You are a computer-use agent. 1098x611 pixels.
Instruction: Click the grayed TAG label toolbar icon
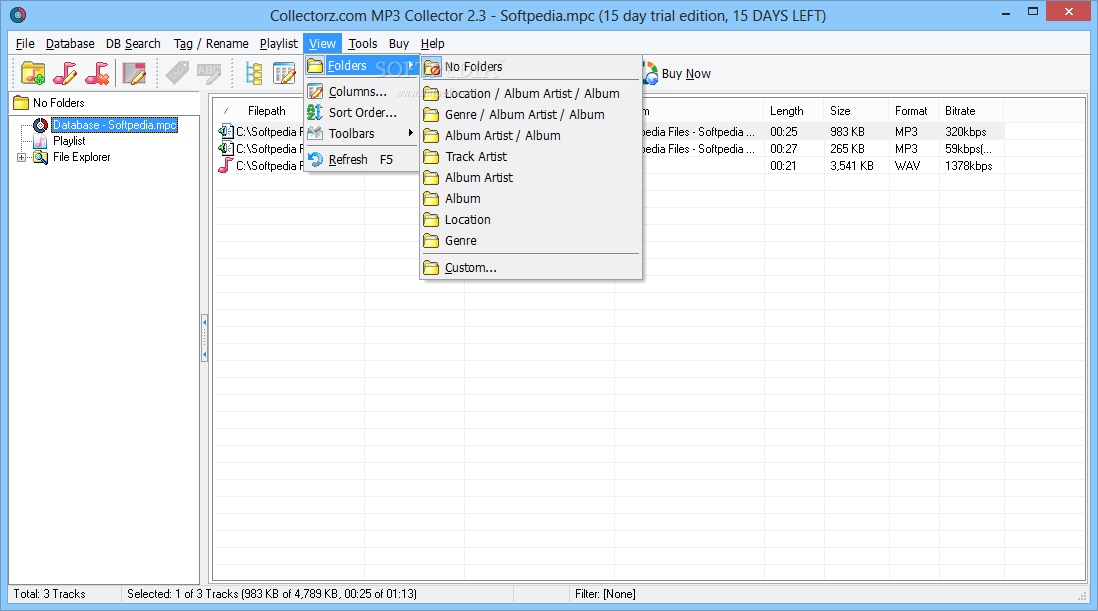(177, 73)
